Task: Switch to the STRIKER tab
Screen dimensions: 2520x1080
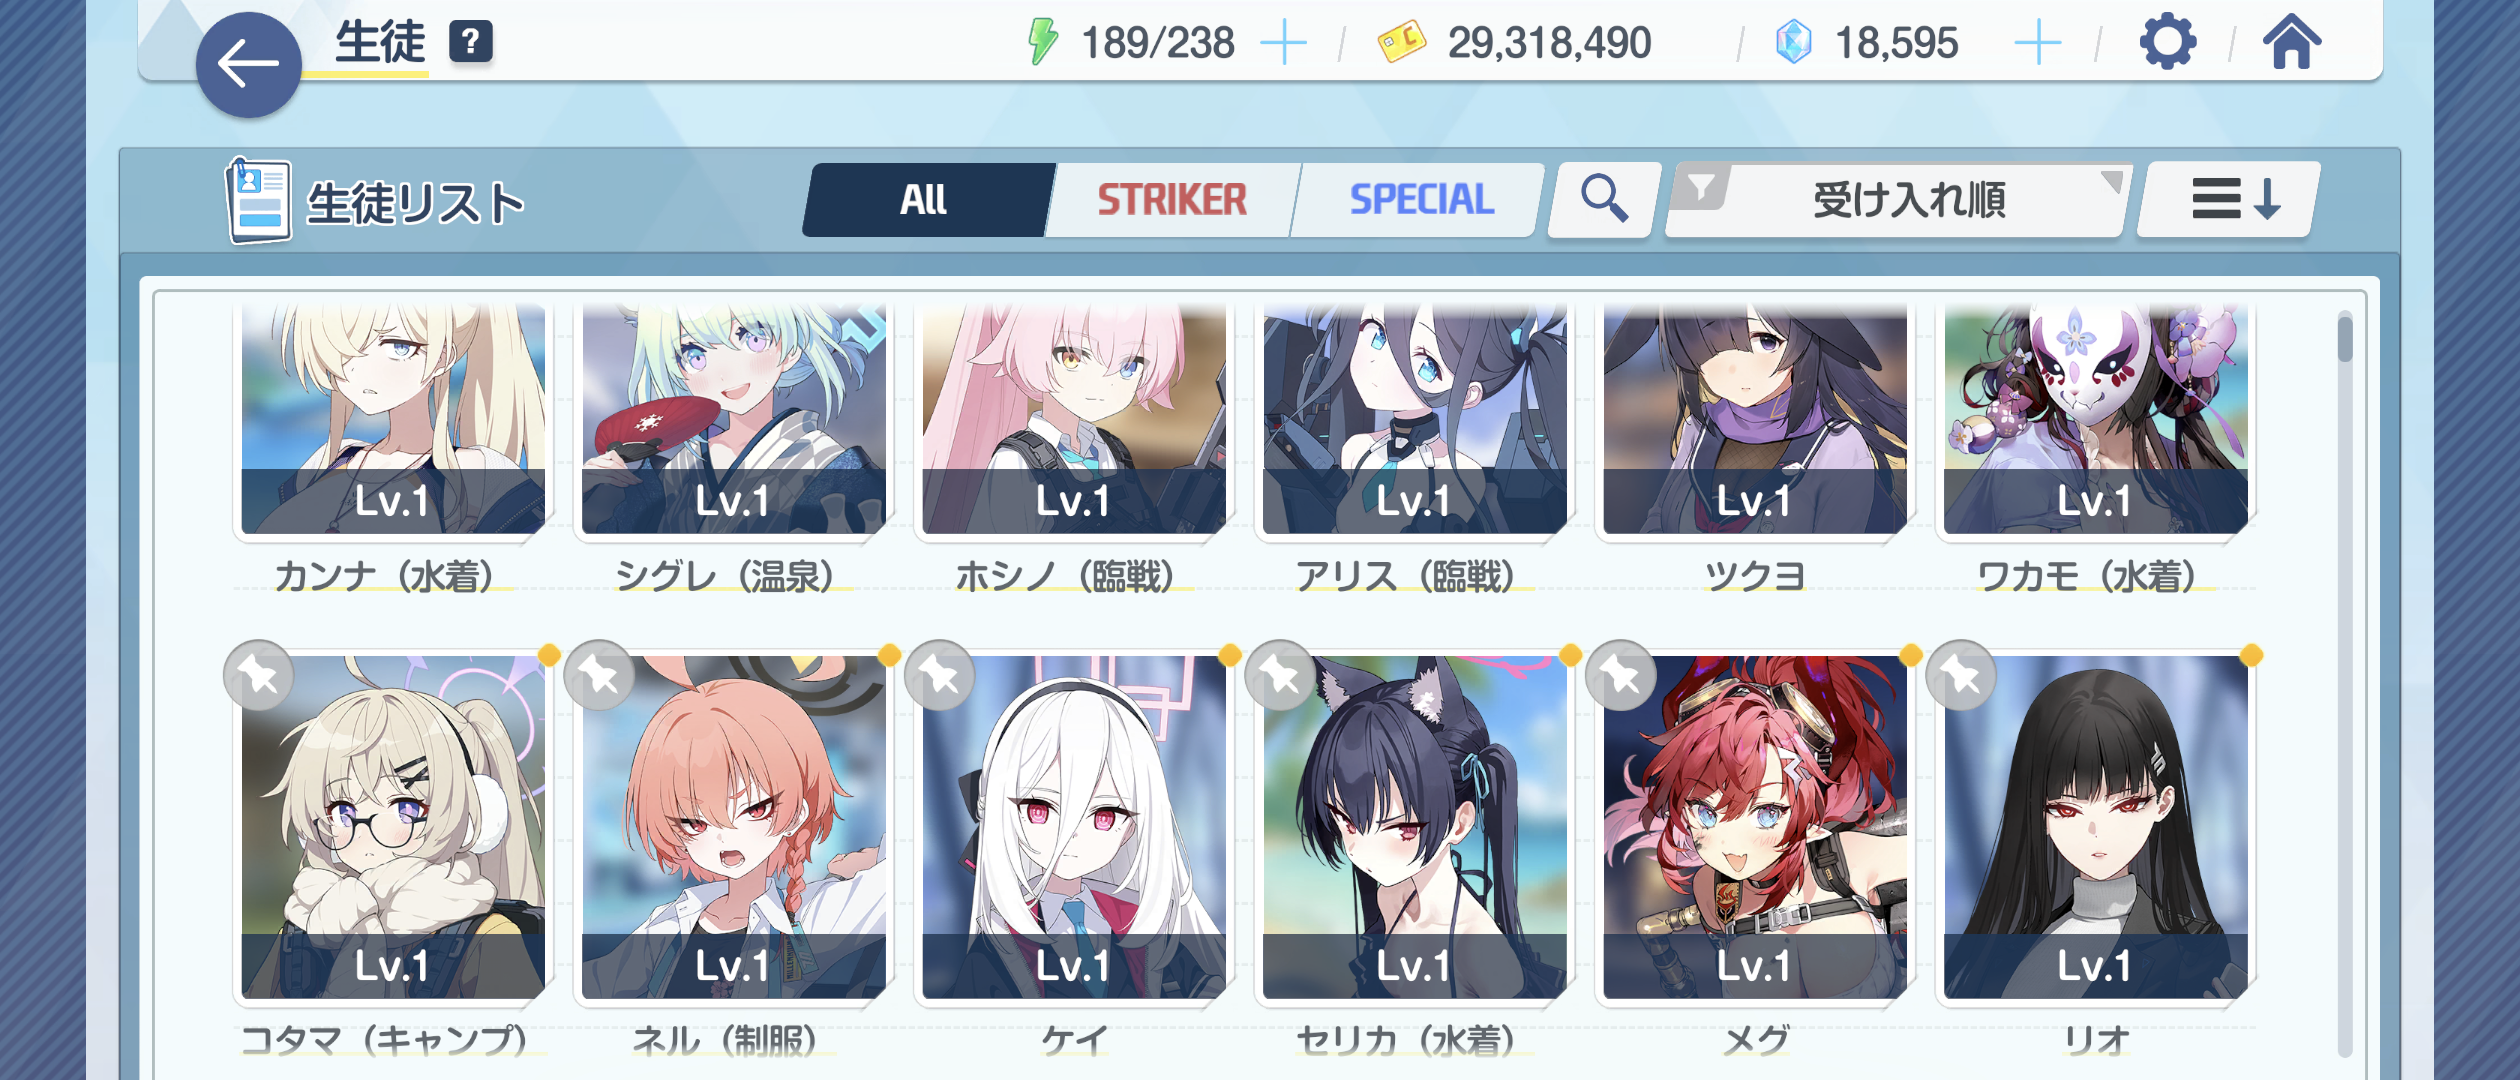Action: pyautogui.click(x=1171, y=200)
